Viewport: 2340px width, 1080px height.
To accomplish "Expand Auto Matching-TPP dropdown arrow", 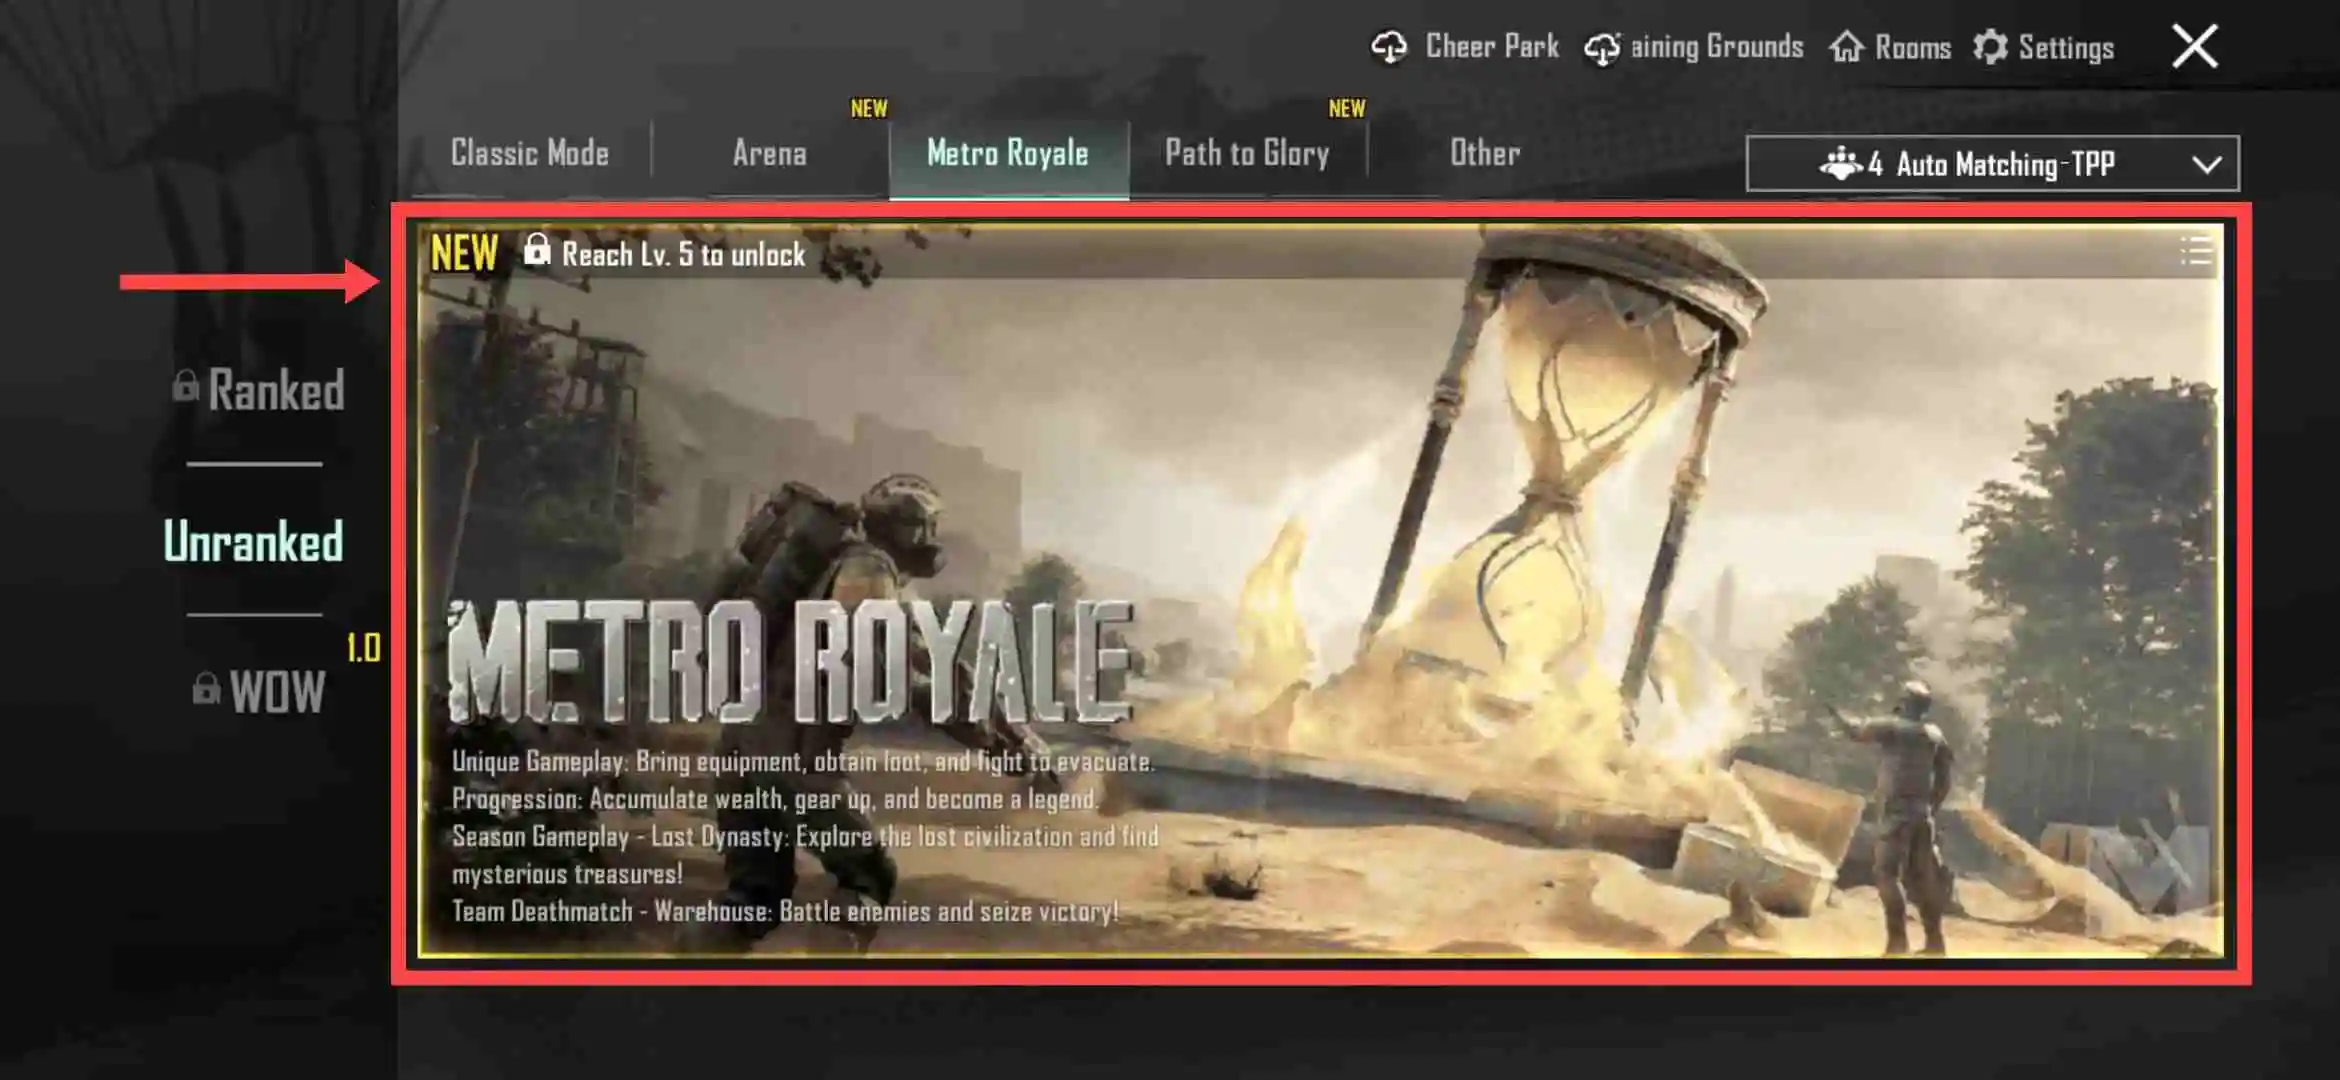I will (x=2206, y=165).
